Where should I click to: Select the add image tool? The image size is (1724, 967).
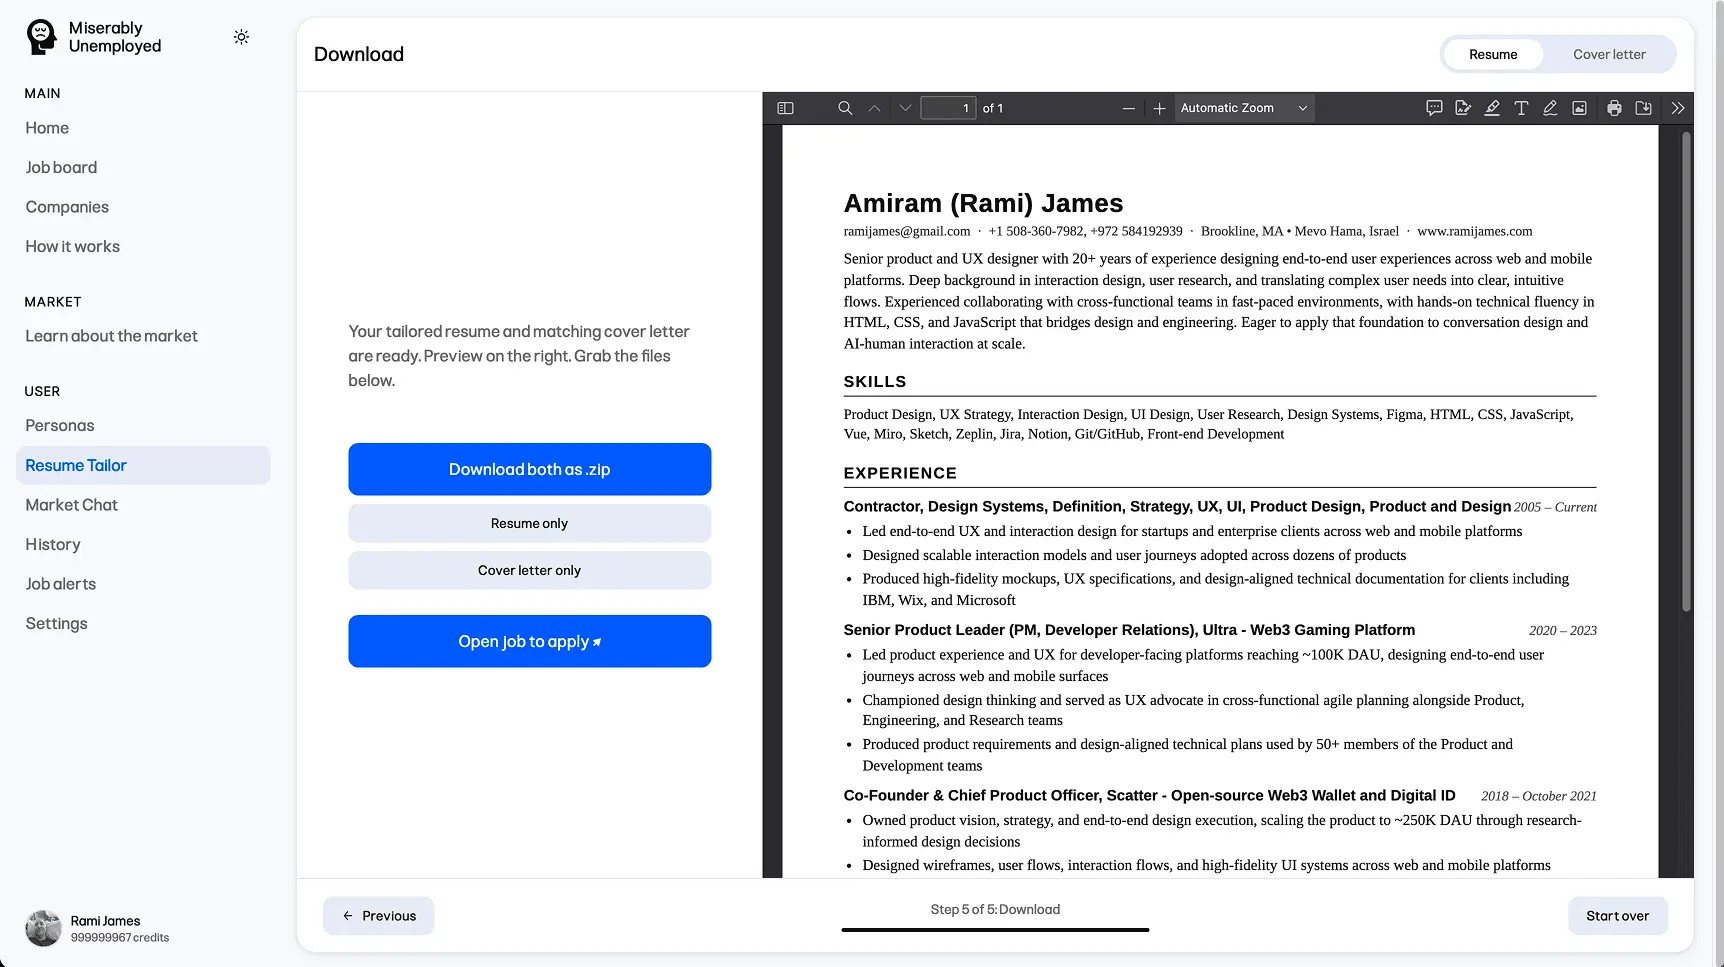click(x=1579, y=108)
